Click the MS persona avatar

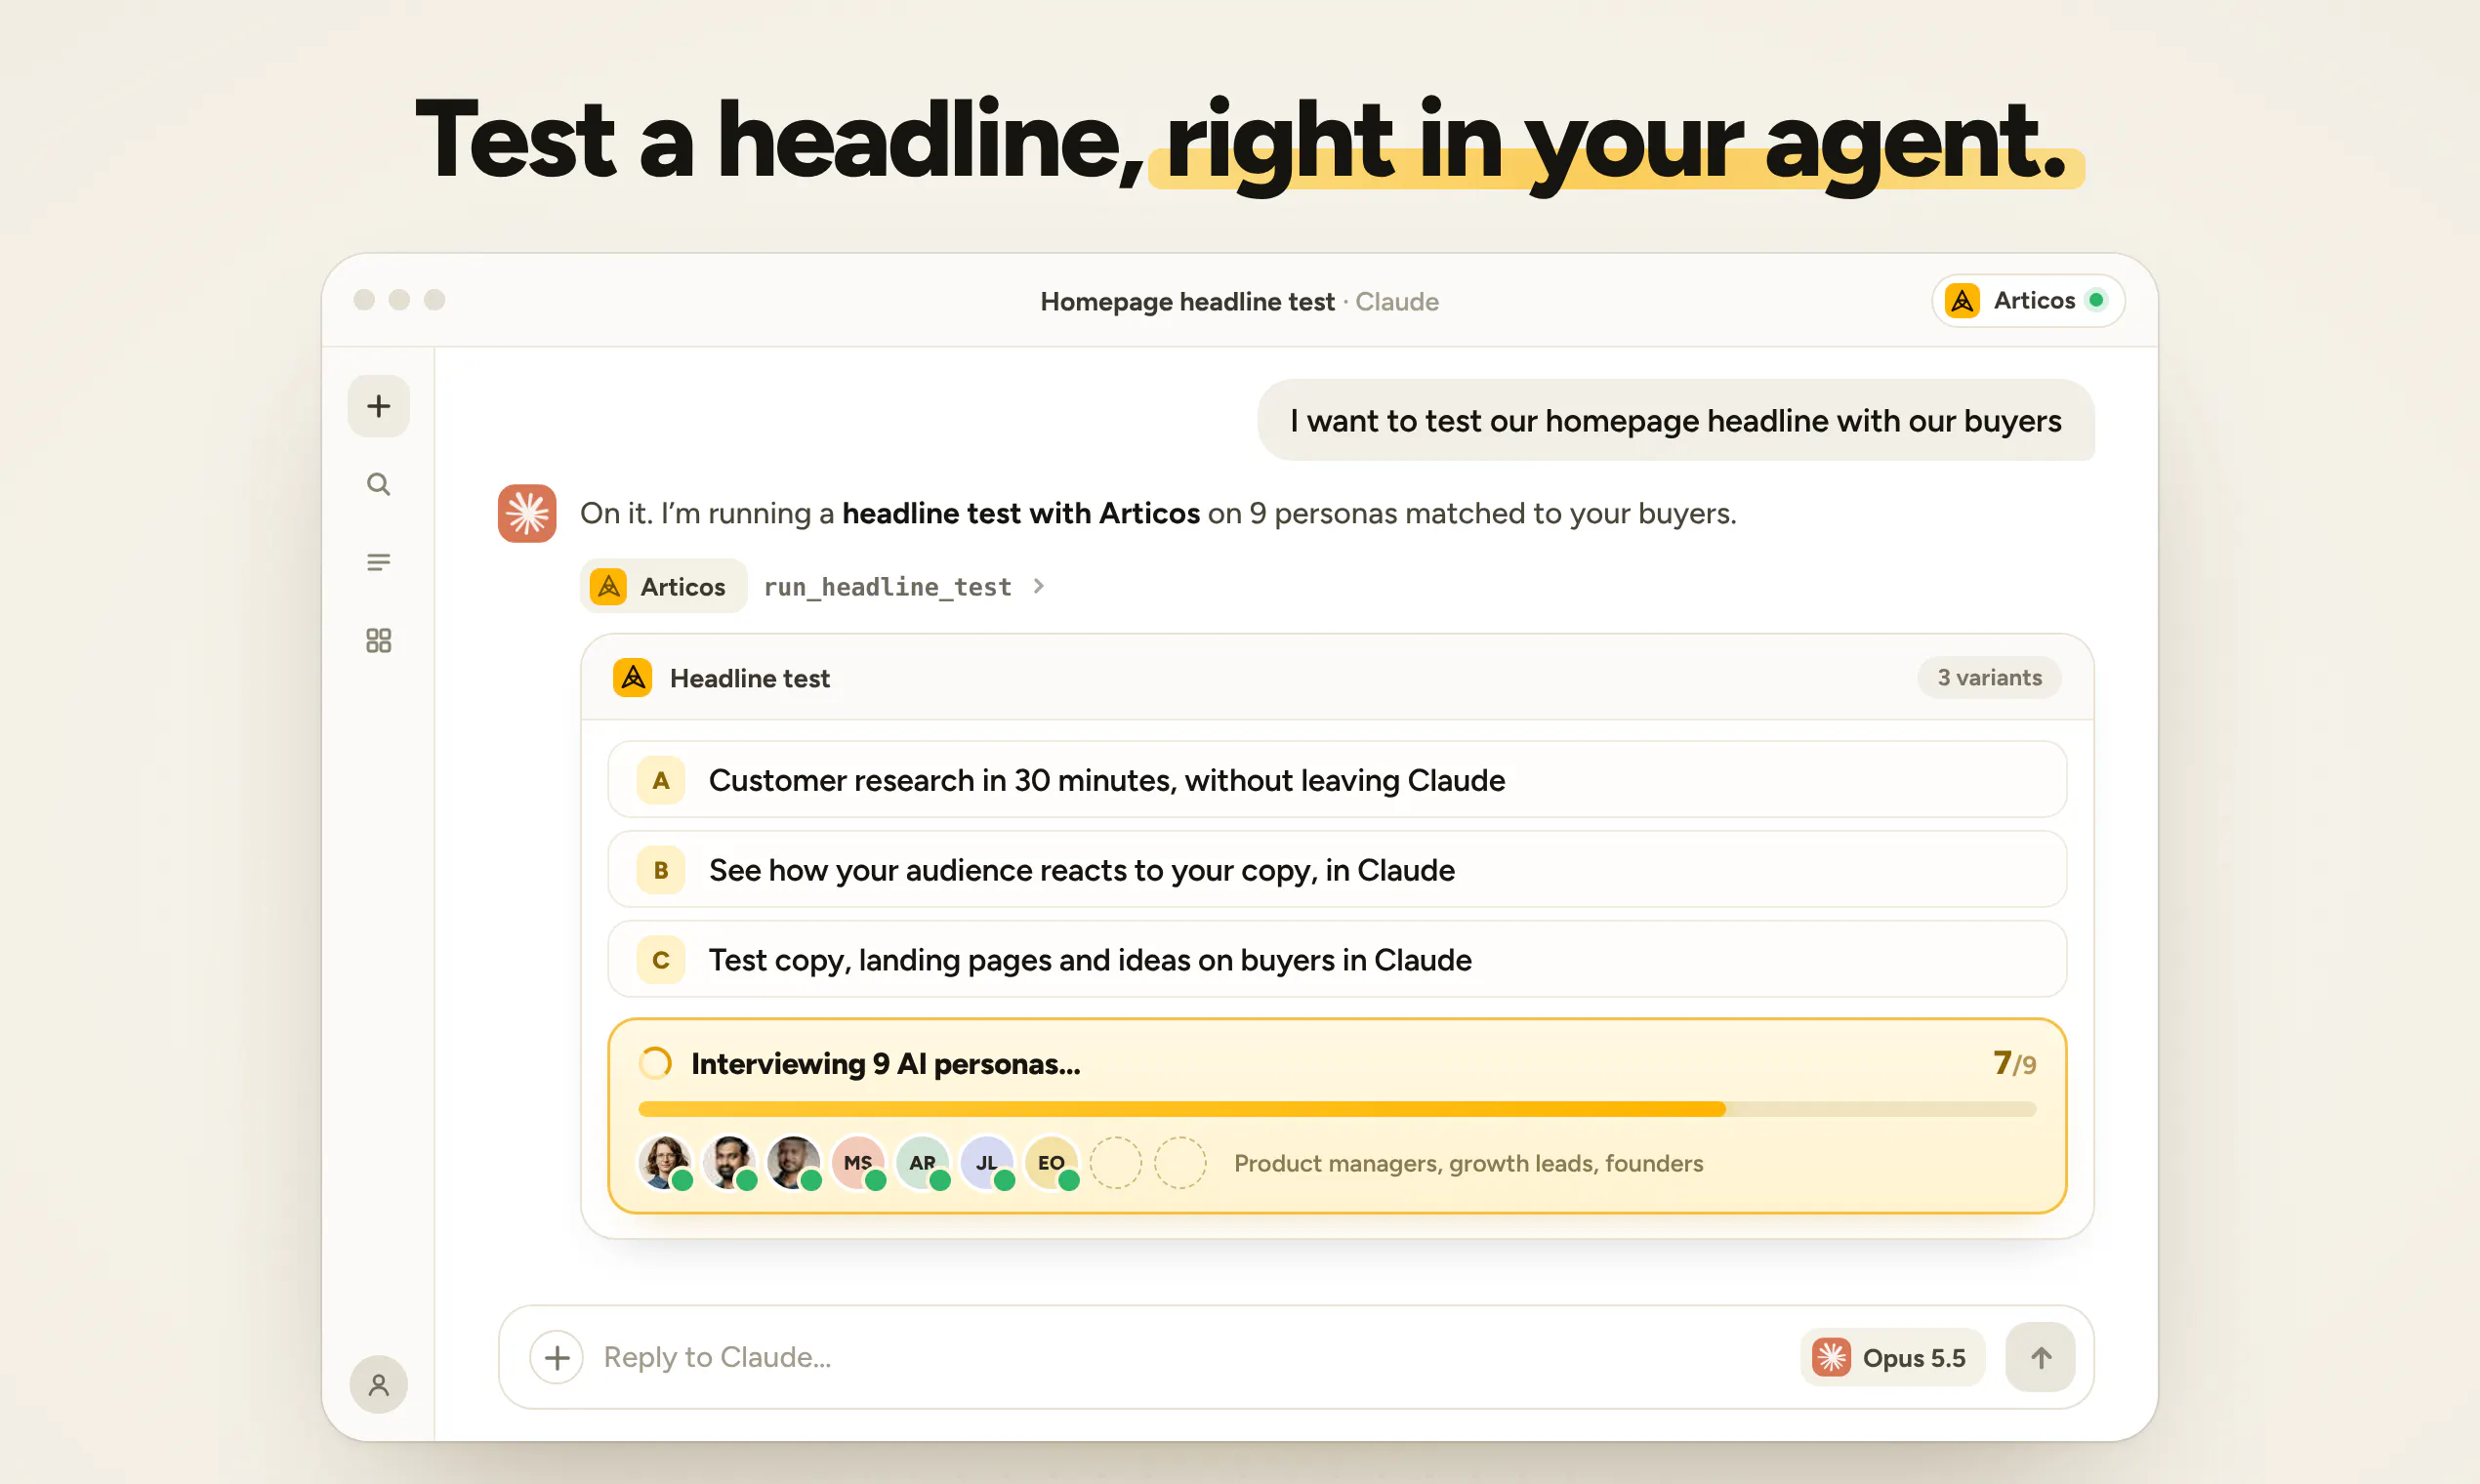tap(858, 1162)
